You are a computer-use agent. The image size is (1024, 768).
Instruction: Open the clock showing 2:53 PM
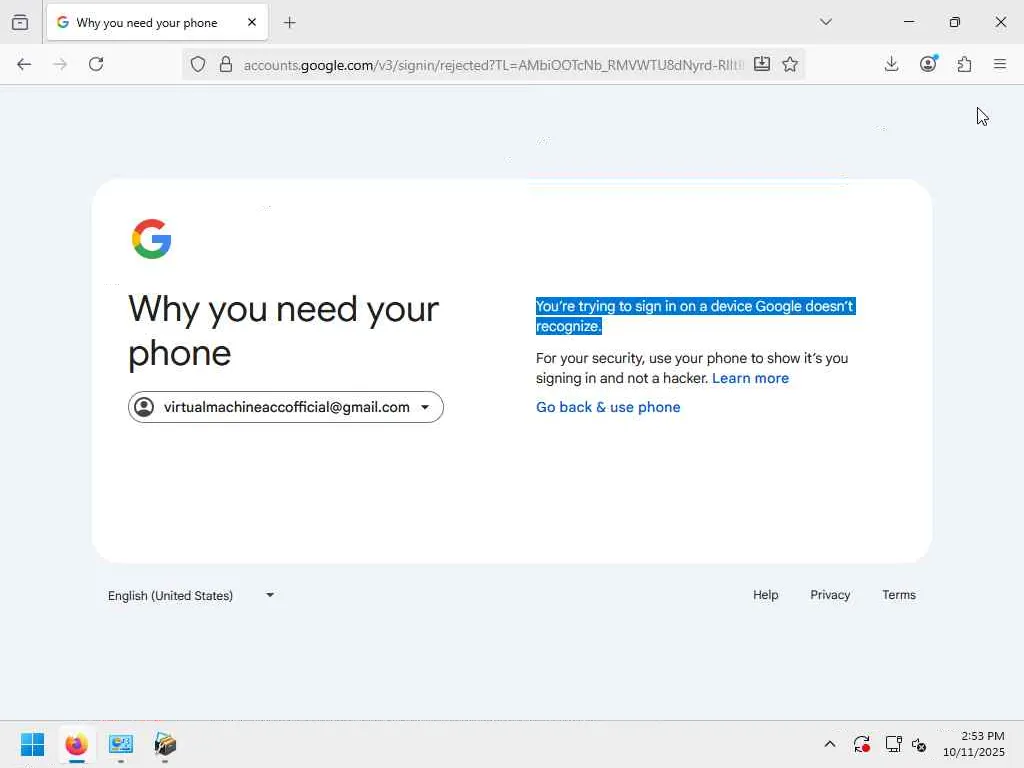tap(974, 744)
